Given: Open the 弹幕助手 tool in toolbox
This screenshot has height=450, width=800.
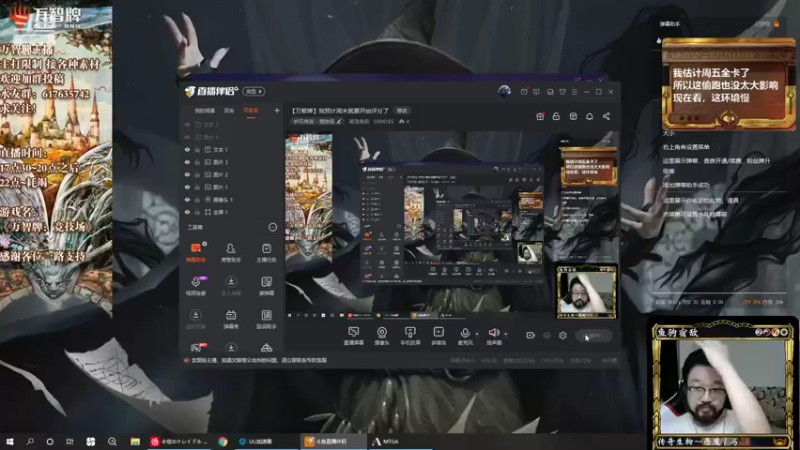Looking at the screenshot, I should (196, 253).
